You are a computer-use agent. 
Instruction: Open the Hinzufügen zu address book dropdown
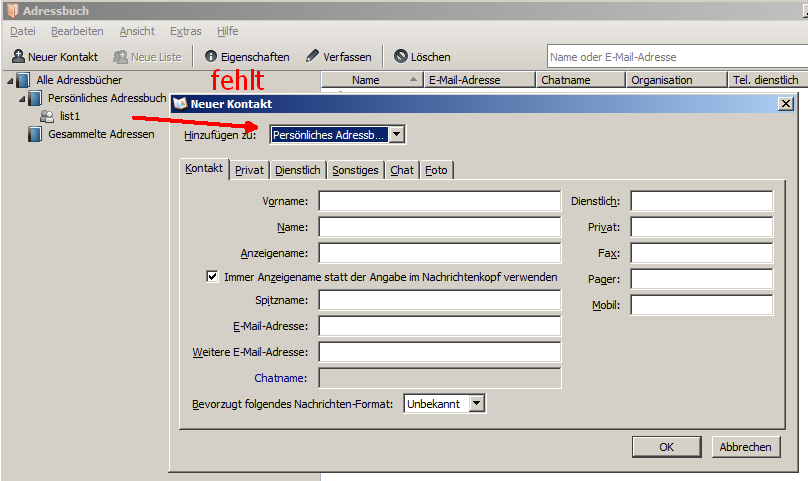[x=397, y=134]
